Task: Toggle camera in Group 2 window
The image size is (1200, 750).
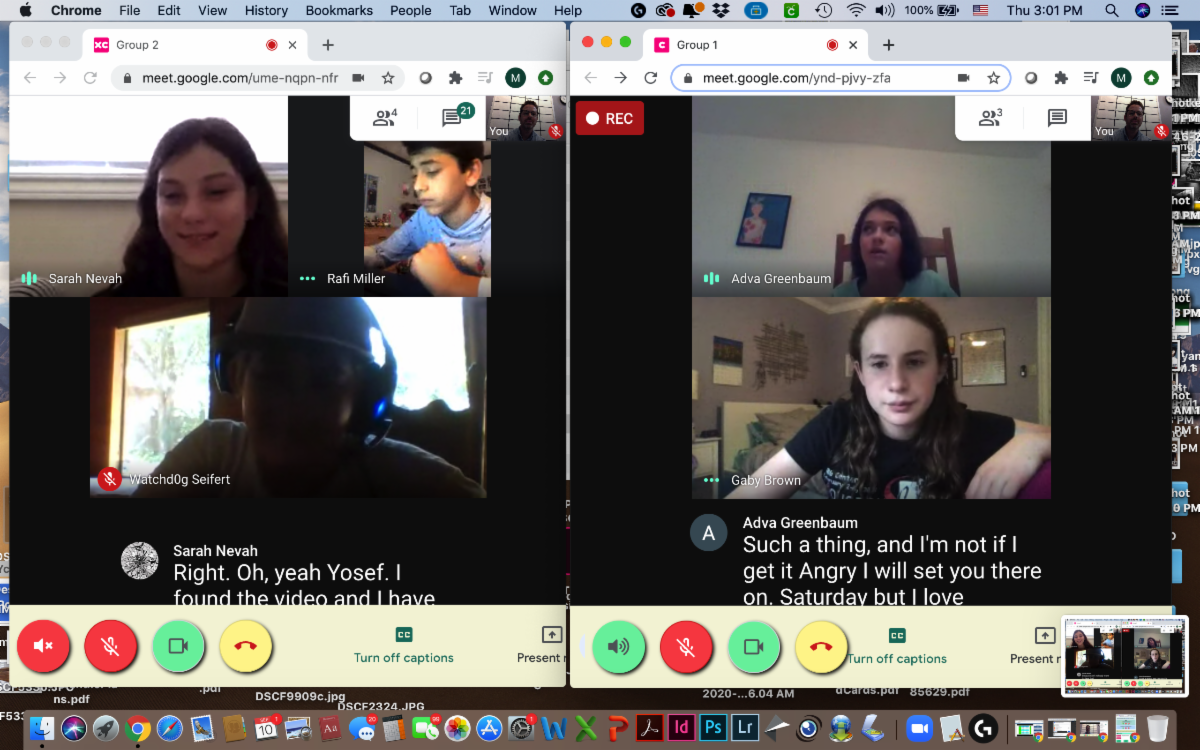Action: pyautogui.click(x=178, y=646)
